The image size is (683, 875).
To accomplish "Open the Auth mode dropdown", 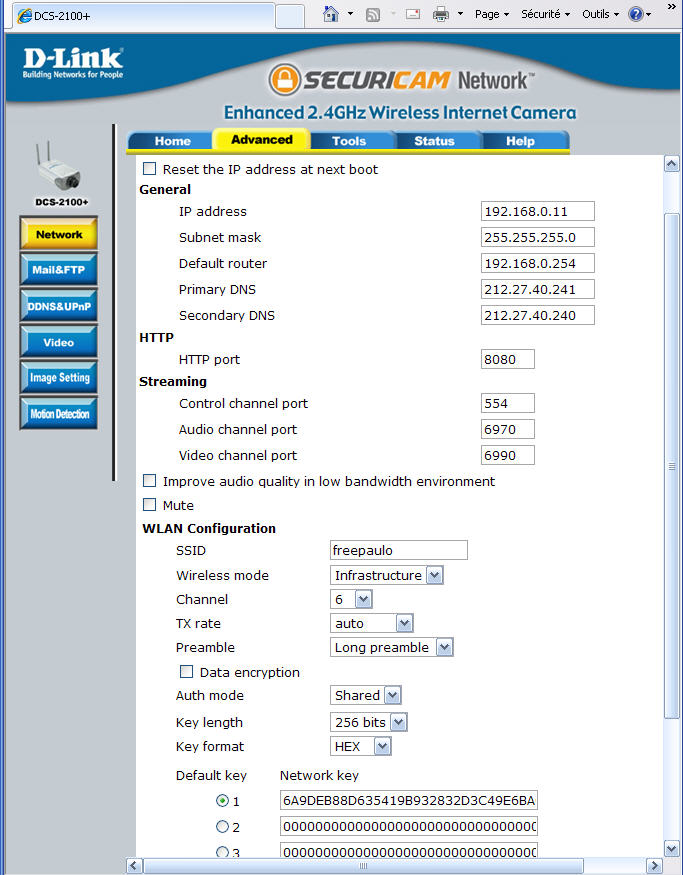I will tap(365, 695).
